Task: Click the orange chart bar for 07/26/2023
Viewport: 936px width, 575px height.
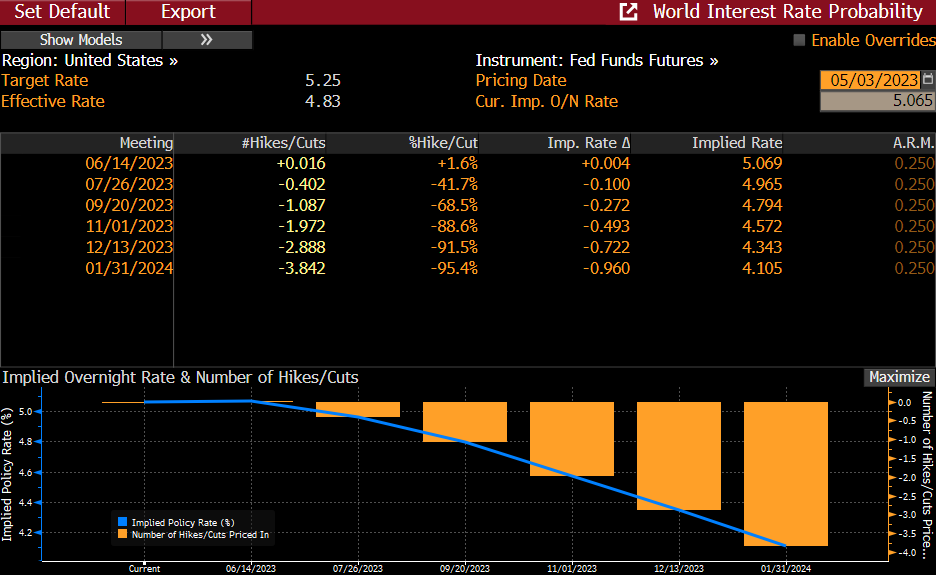Action: coord(358,409)
